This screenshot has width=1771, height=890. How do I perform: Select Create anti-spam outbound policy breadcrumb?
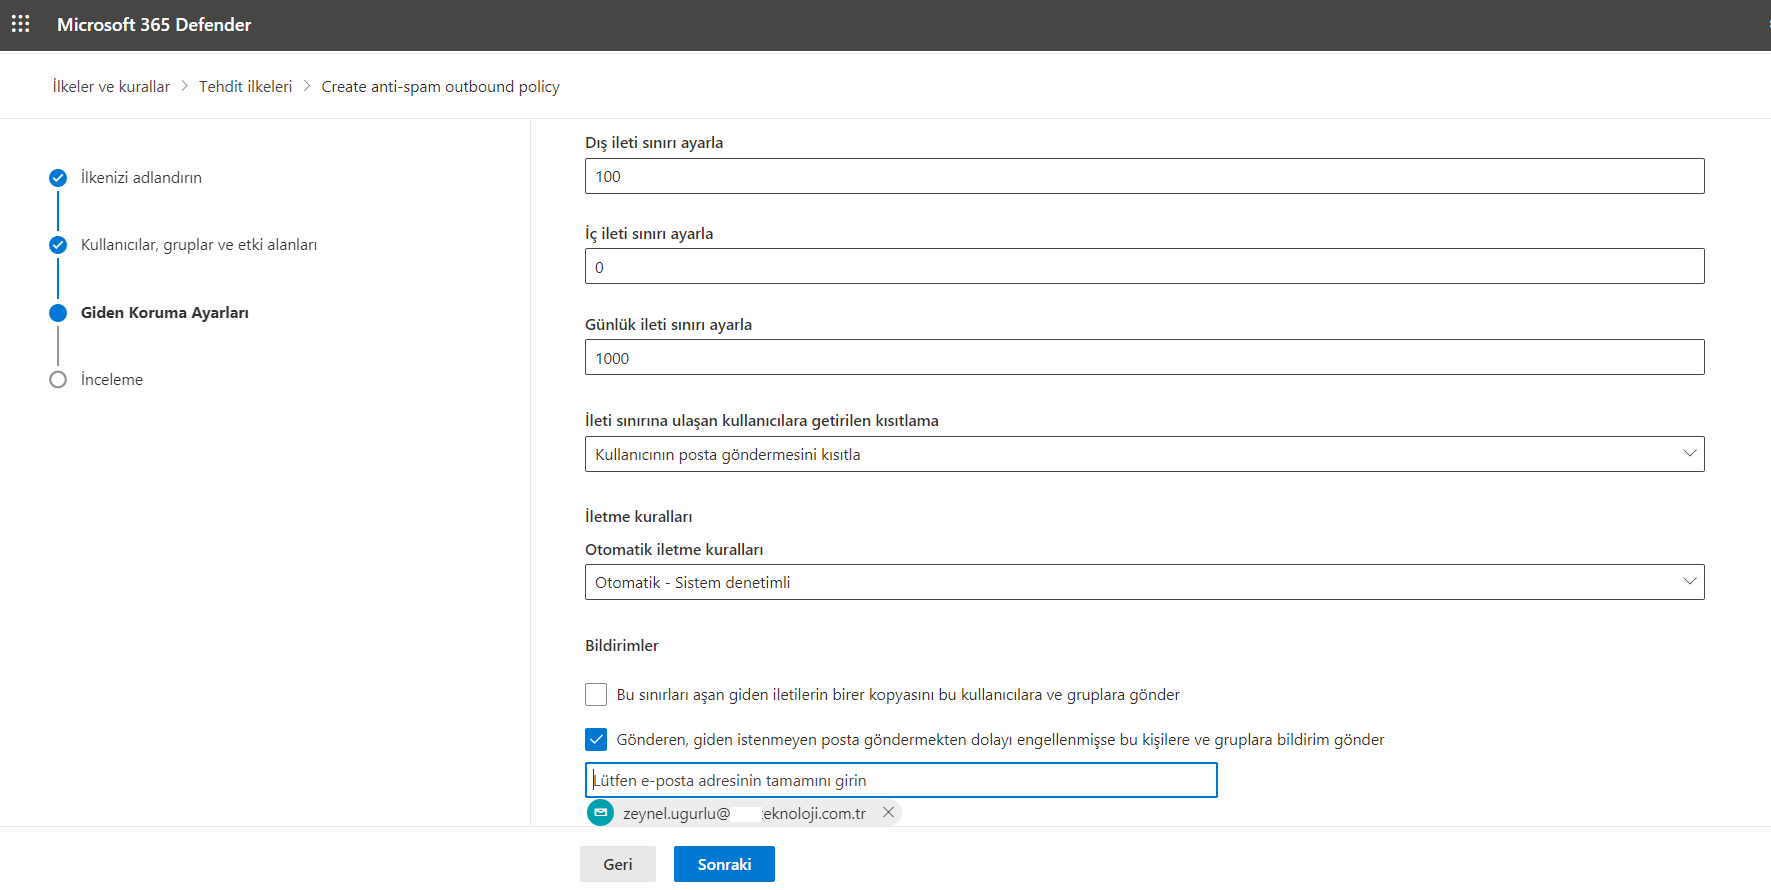(440, 87)
